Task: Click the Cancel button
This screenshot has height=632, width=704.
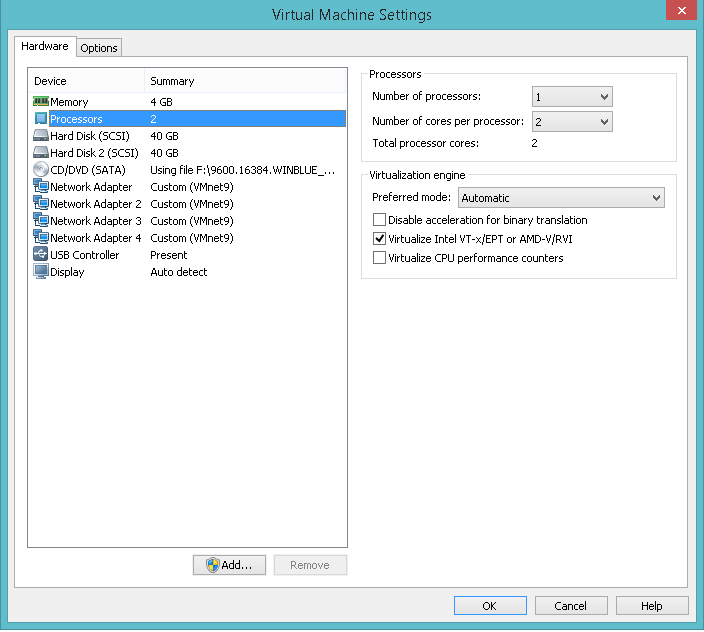Action: pyautogui.click(x=571, y=606)
